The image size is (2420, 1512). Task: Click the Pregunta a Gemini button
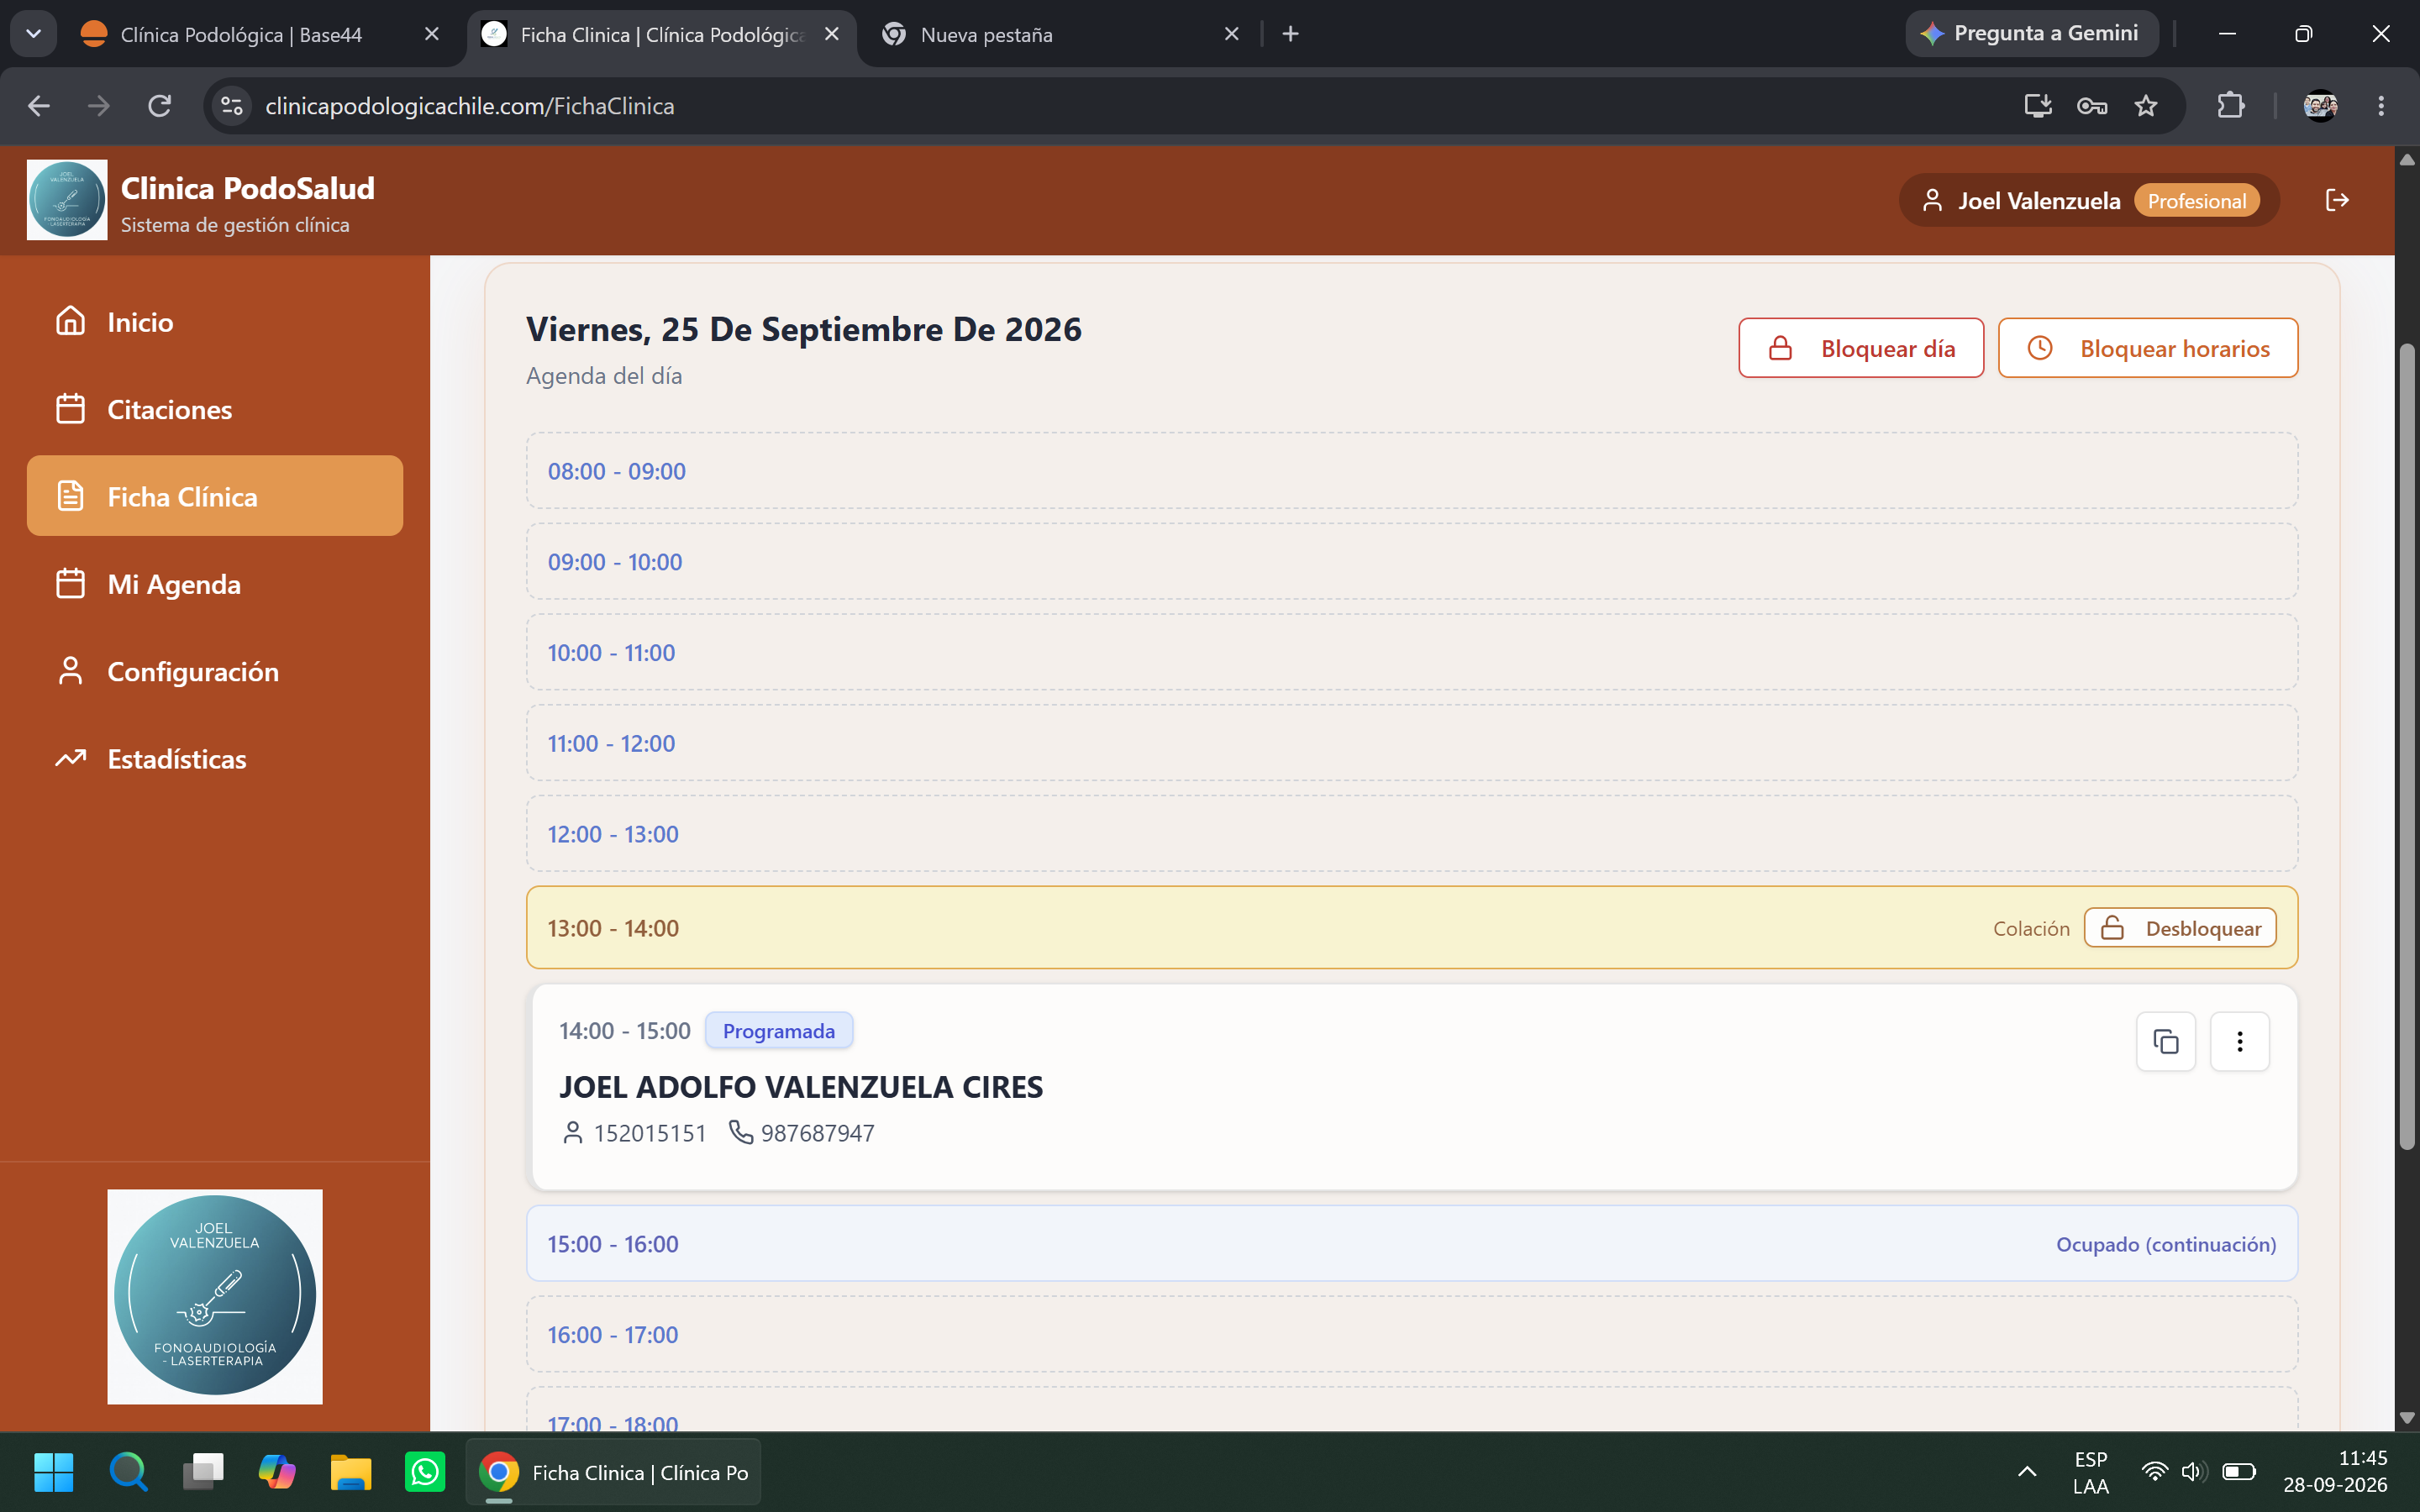(x=2032, y=34)
